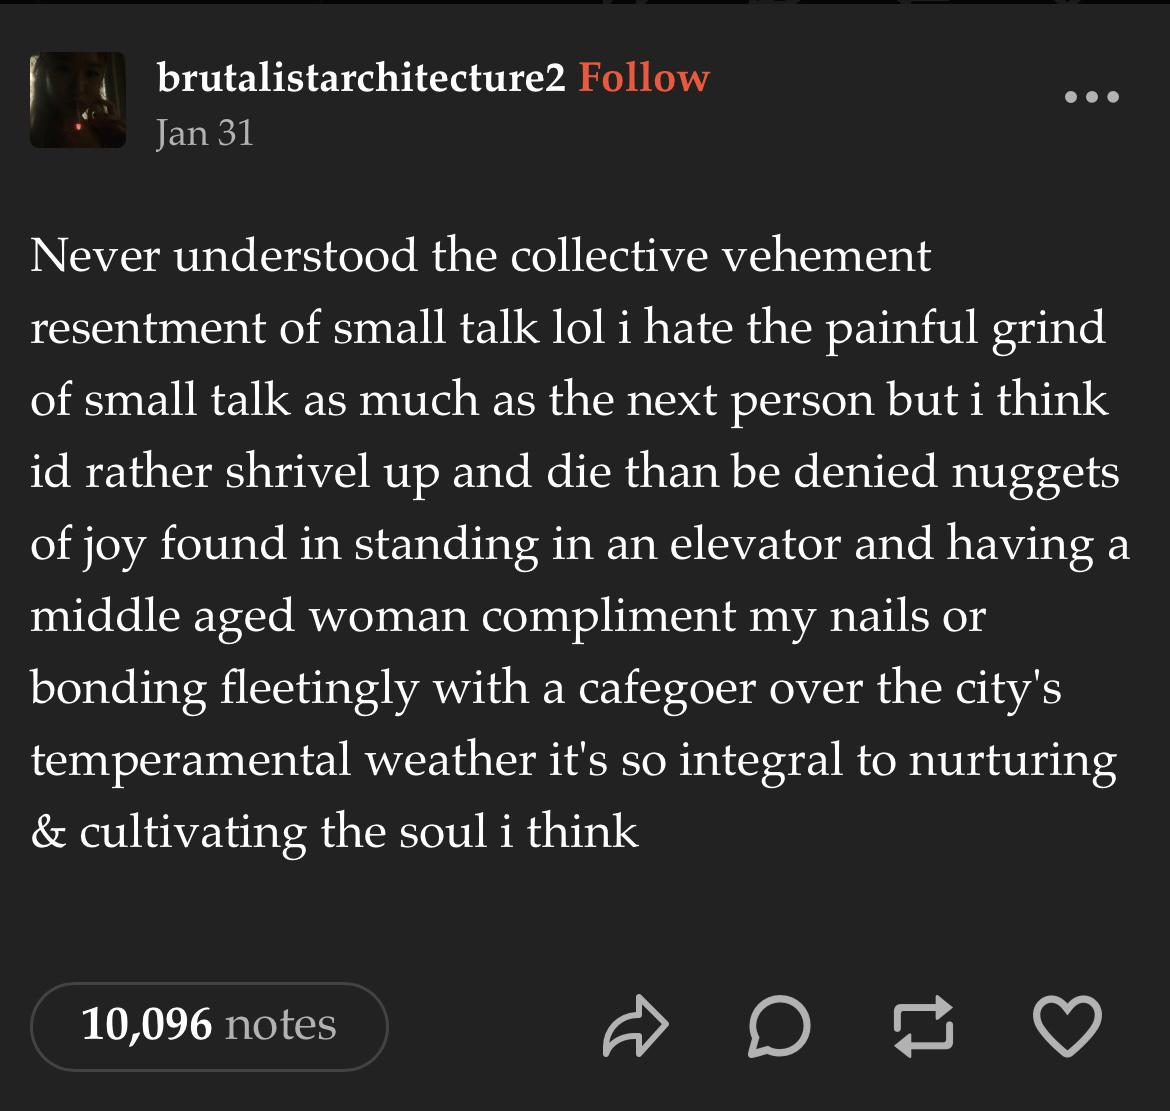
Task: Open the Jan 31 timestamp link
Action: click(x=204, y=132)
